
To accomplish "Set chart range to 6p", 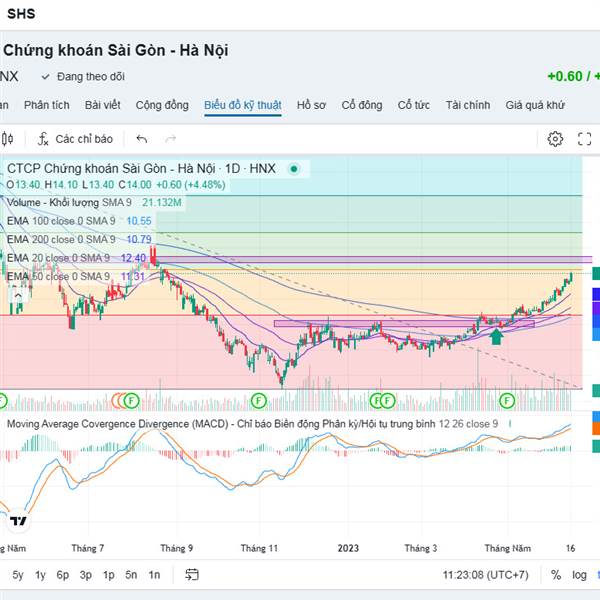I will point(63,575).
